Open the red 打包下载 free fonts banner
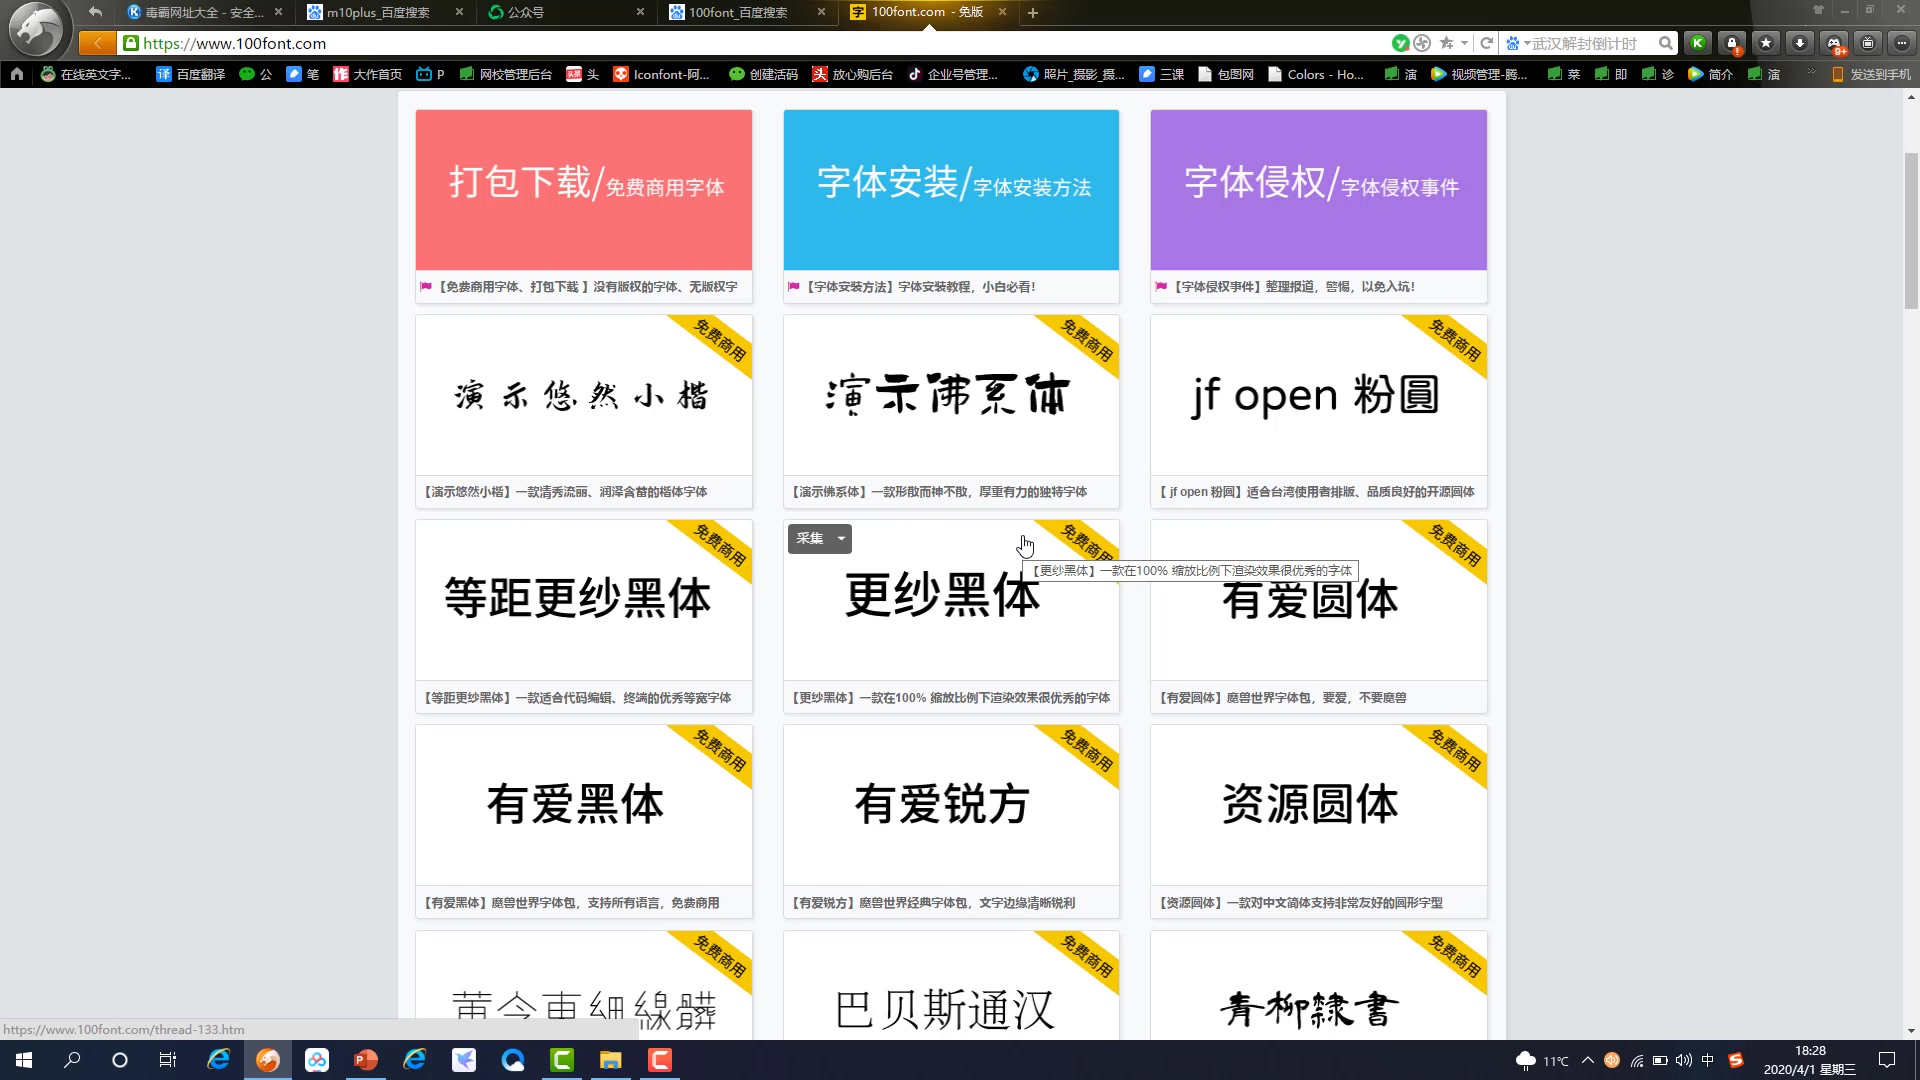Image resolution: width=1920 pixels, height=1080 pixels. coord(583,189)
